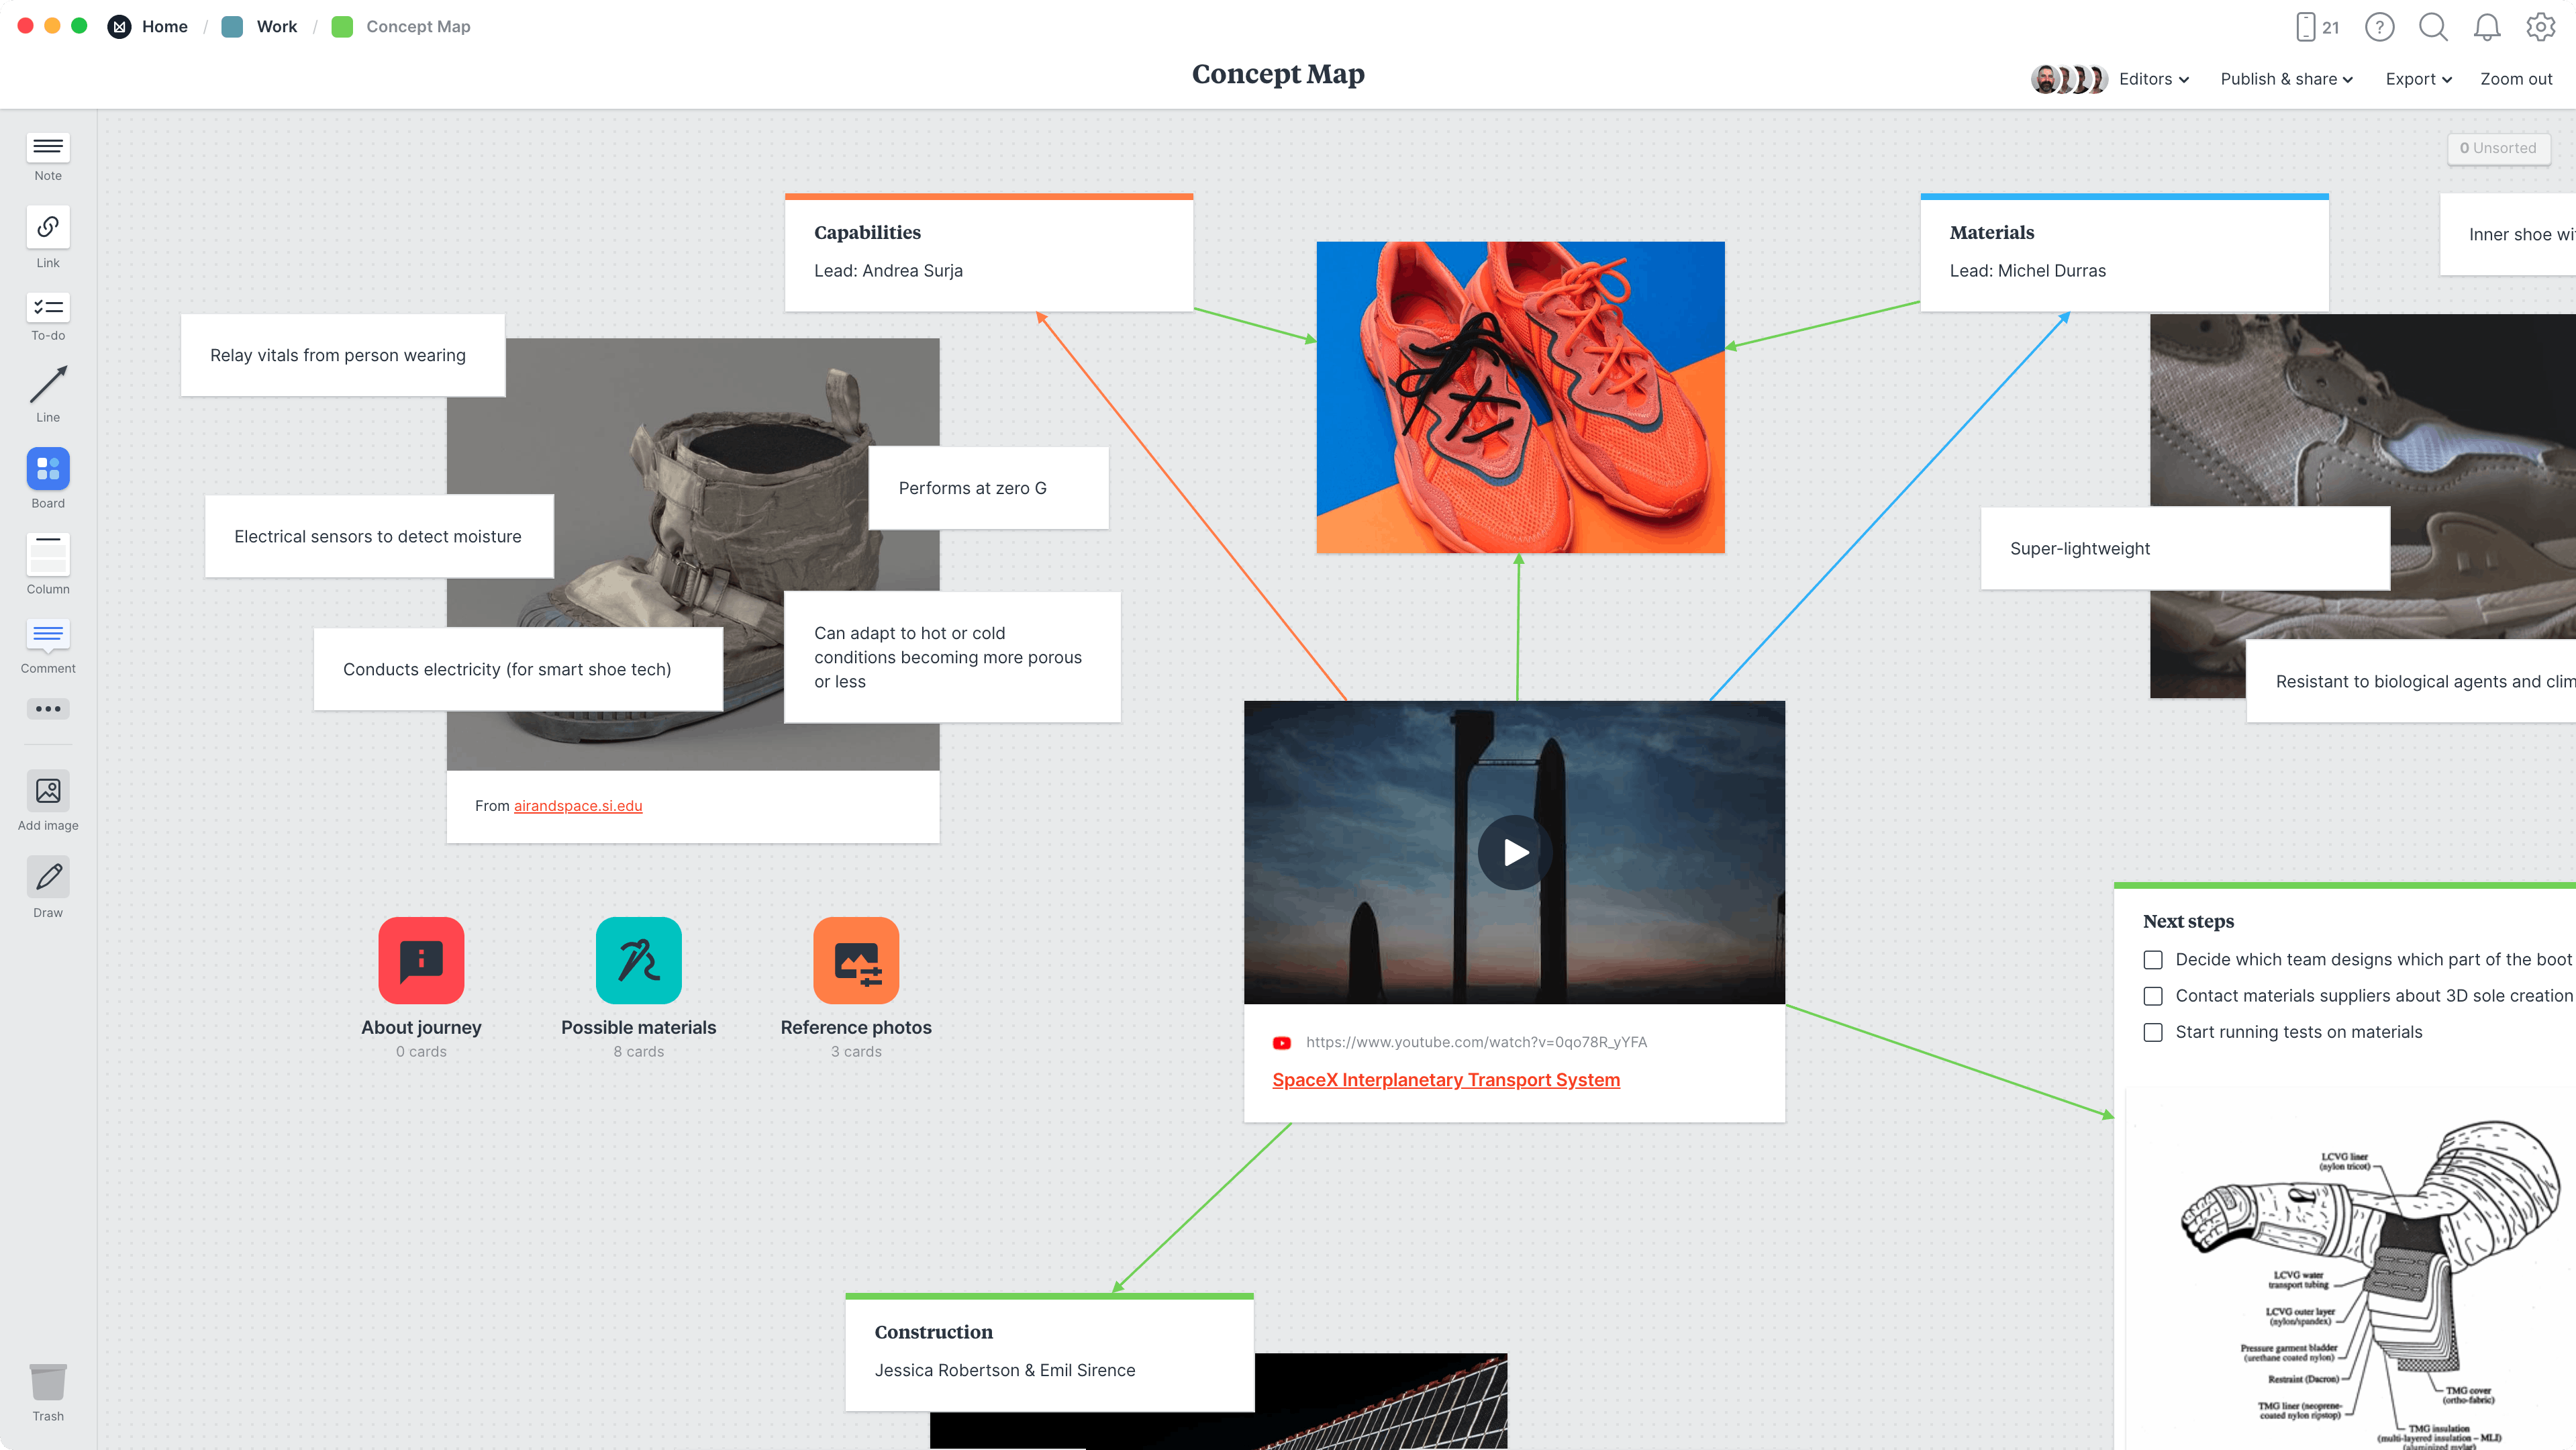
Task: Open the Publish & share dropdown
Action: pyautogui.click(x=2286, y=79)
